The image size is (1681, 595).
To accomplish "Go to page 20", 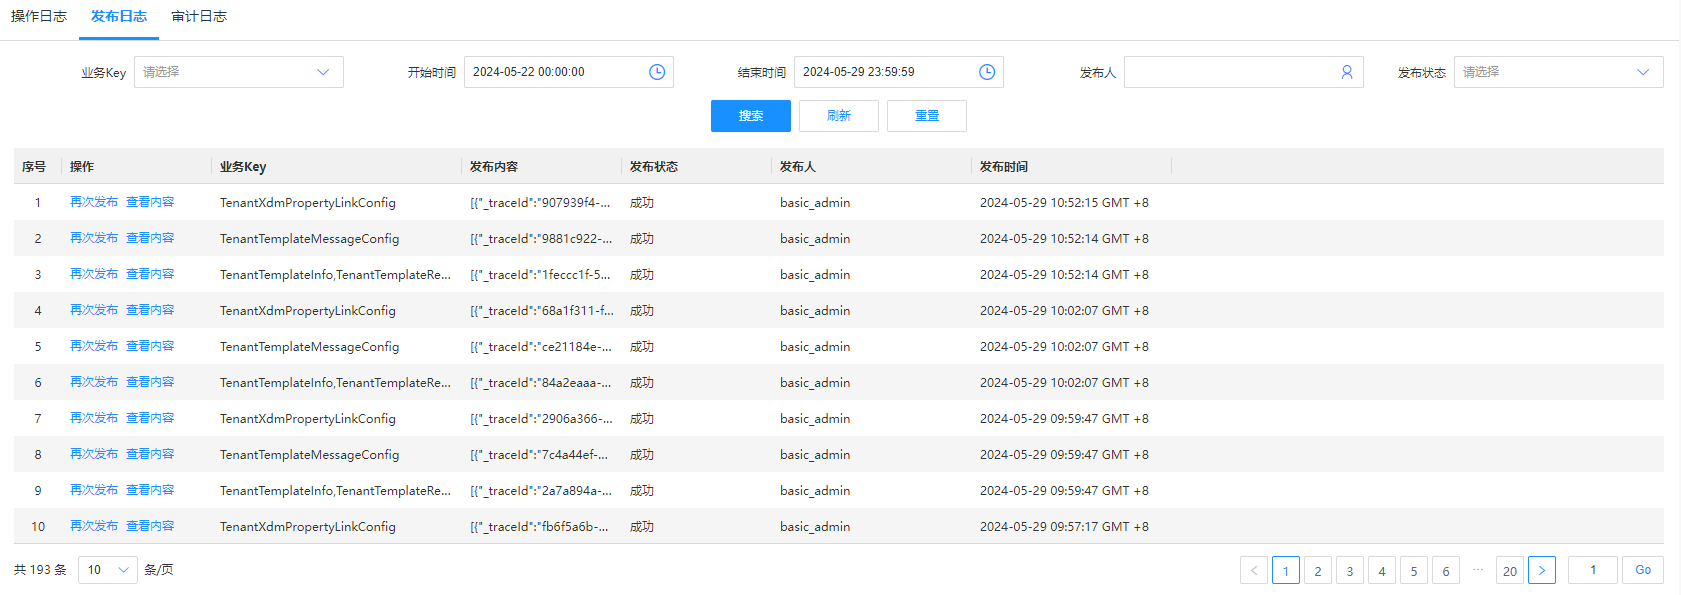I will pyautogui.click(x=1510, y=570).
